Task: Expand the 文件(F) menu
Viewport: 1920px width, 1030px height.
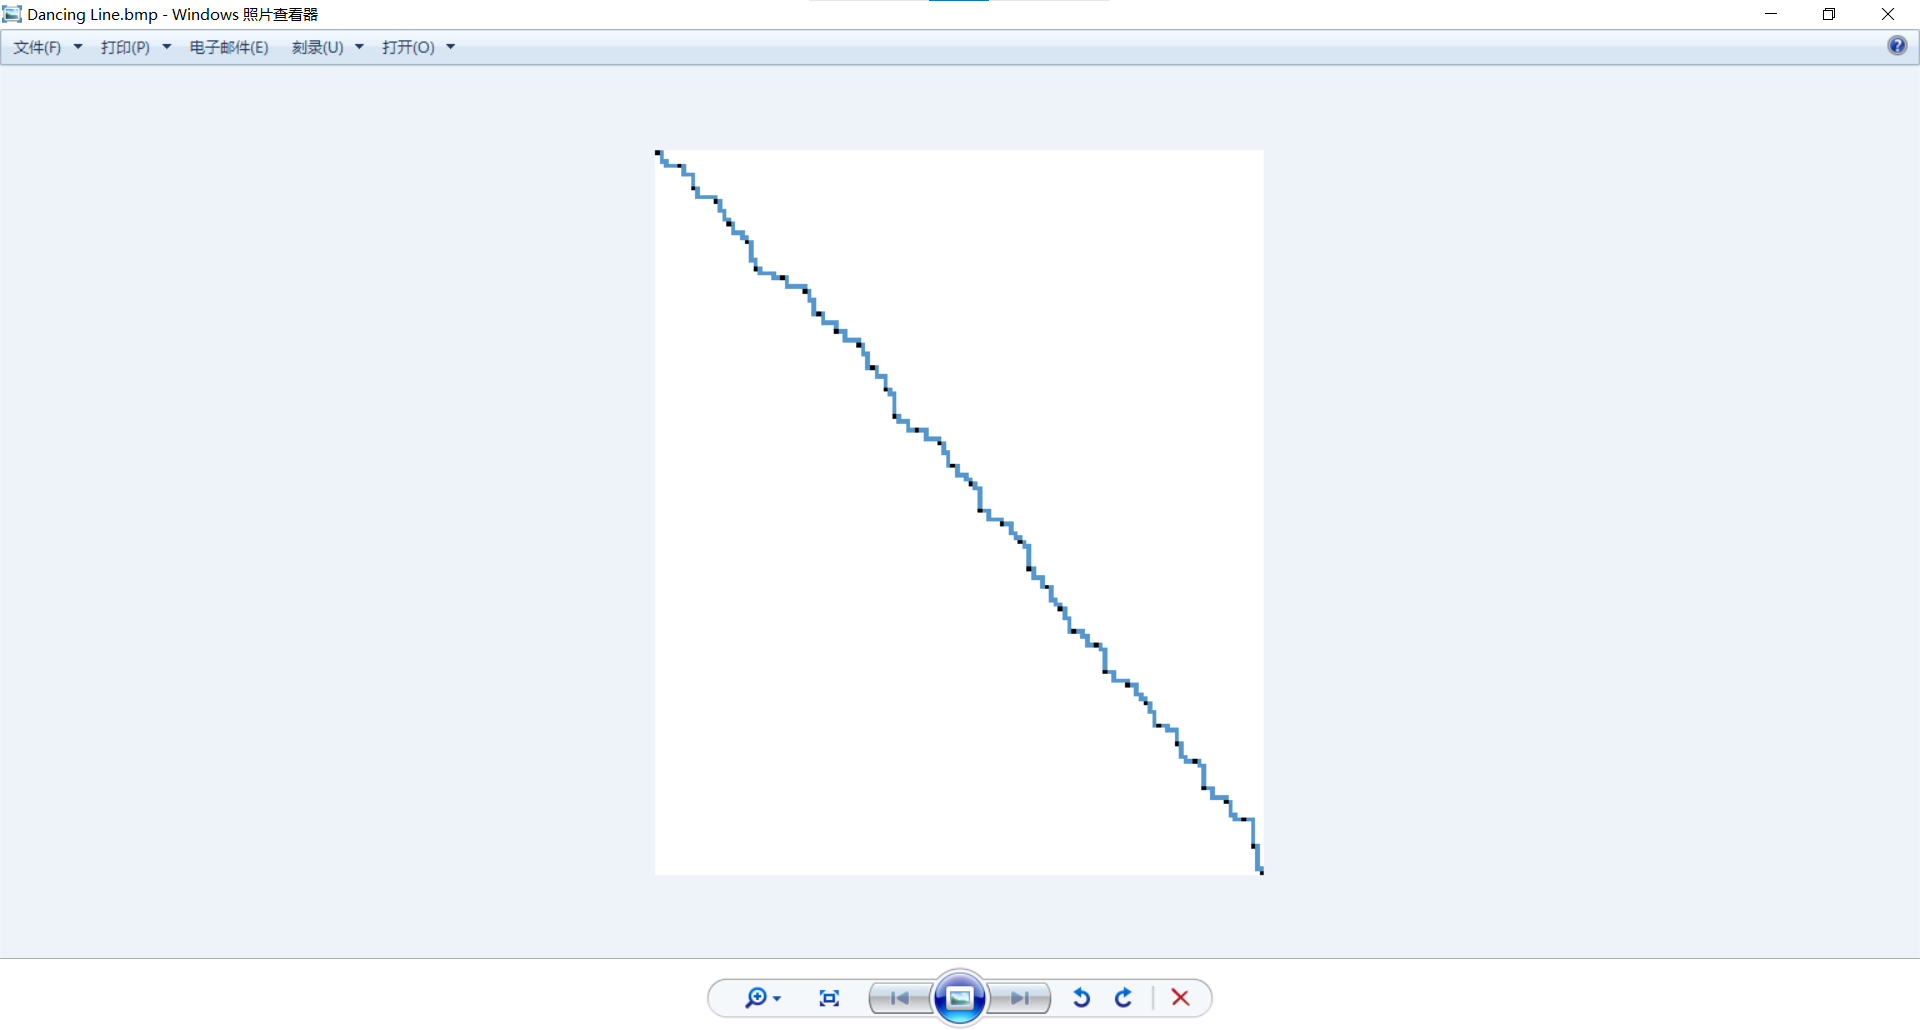Action: (x=47, y=47)
